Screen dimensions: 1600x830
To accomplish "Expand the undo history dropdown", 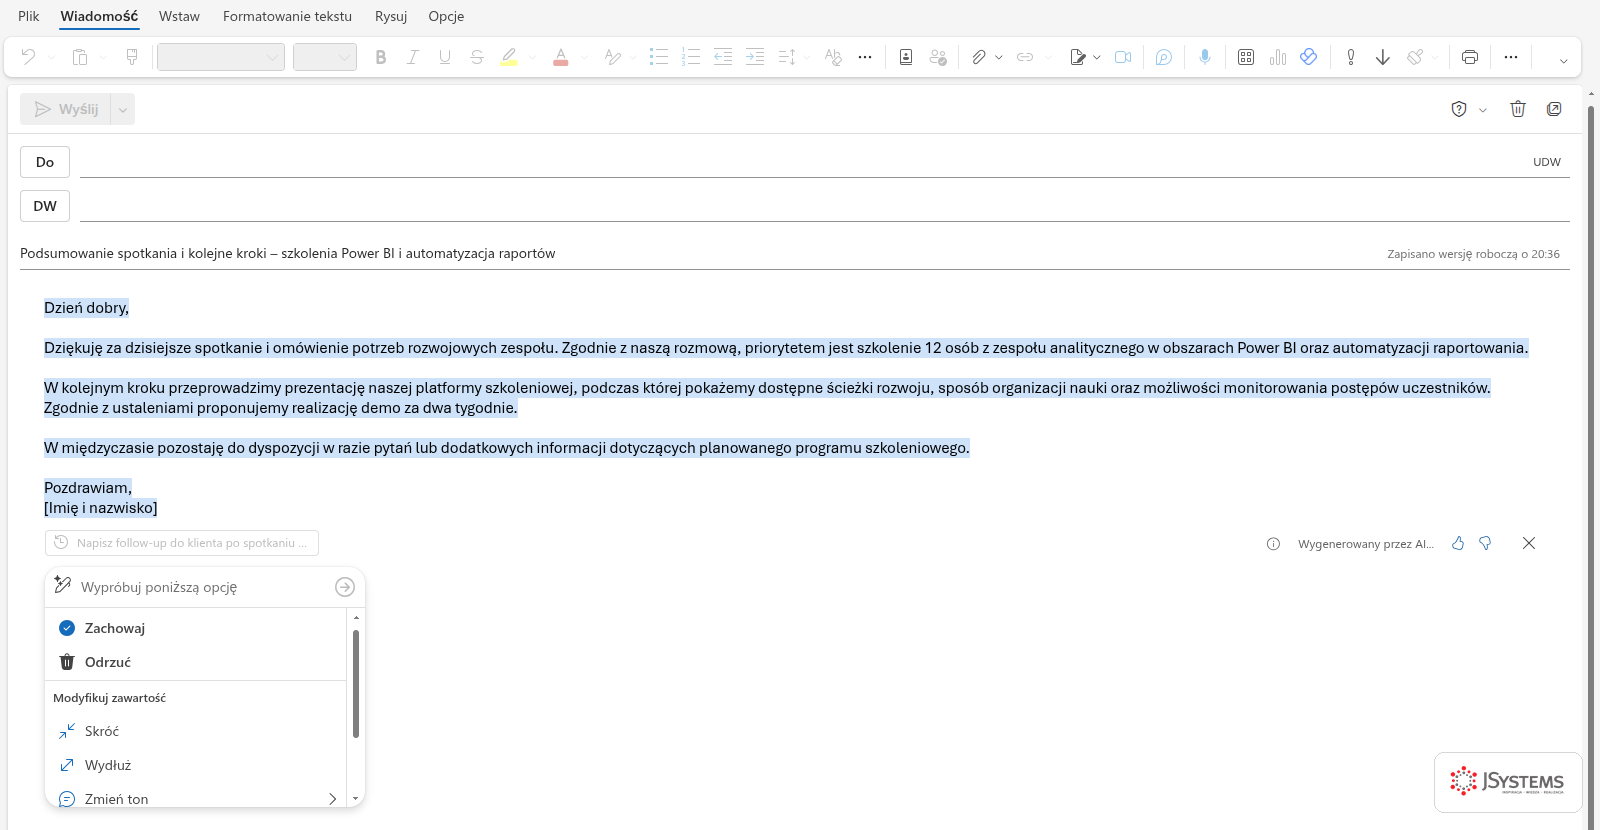I will (x=51, y=57).
